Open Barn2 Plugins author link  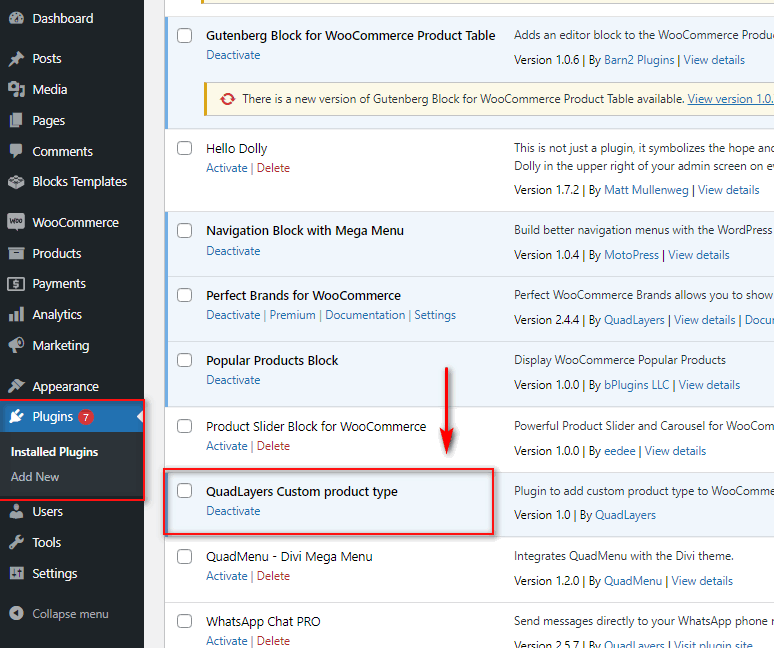point(639,60)
